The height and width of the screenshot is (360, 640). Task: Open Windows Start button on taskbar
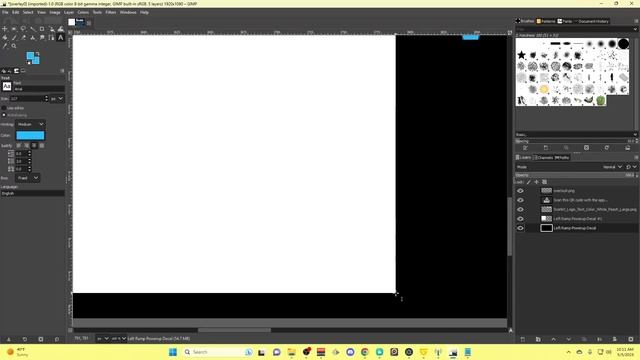(x=173, y=352)
